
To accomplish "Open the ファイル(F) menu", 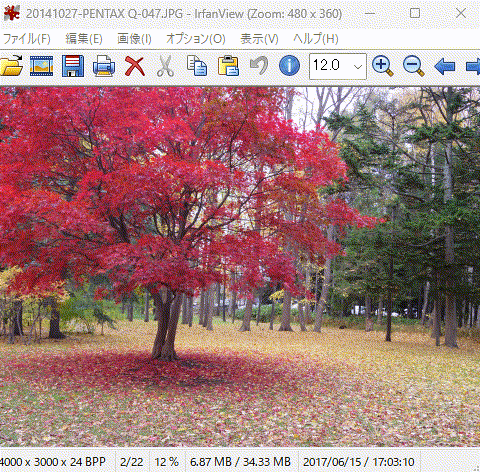I will click(26, 39).
